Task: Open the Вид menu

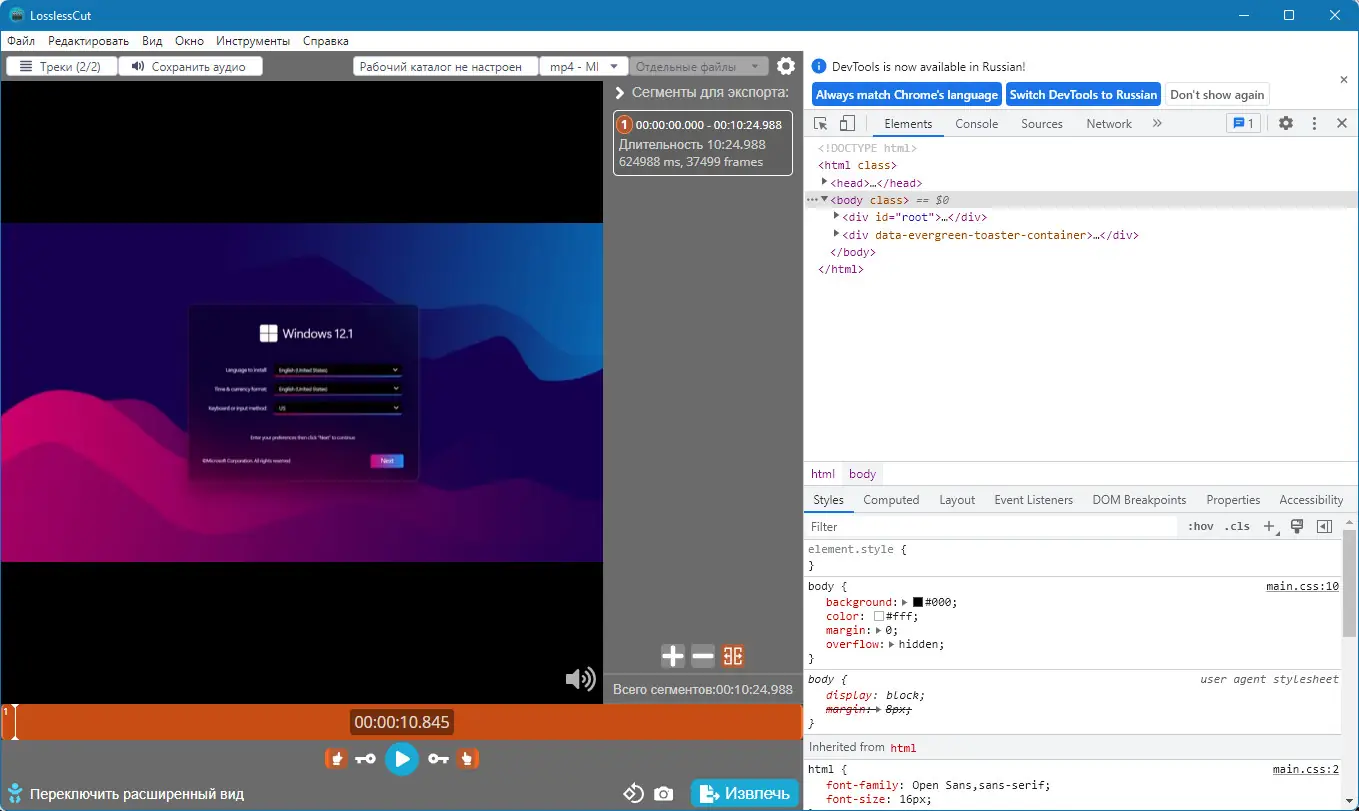Action: 152,41
